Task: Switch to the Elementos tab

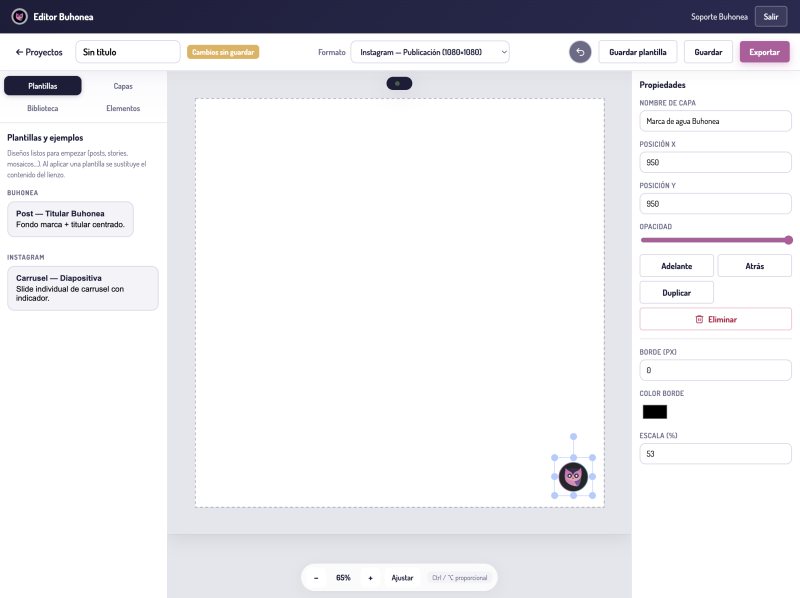Action: tap(123, 108)
